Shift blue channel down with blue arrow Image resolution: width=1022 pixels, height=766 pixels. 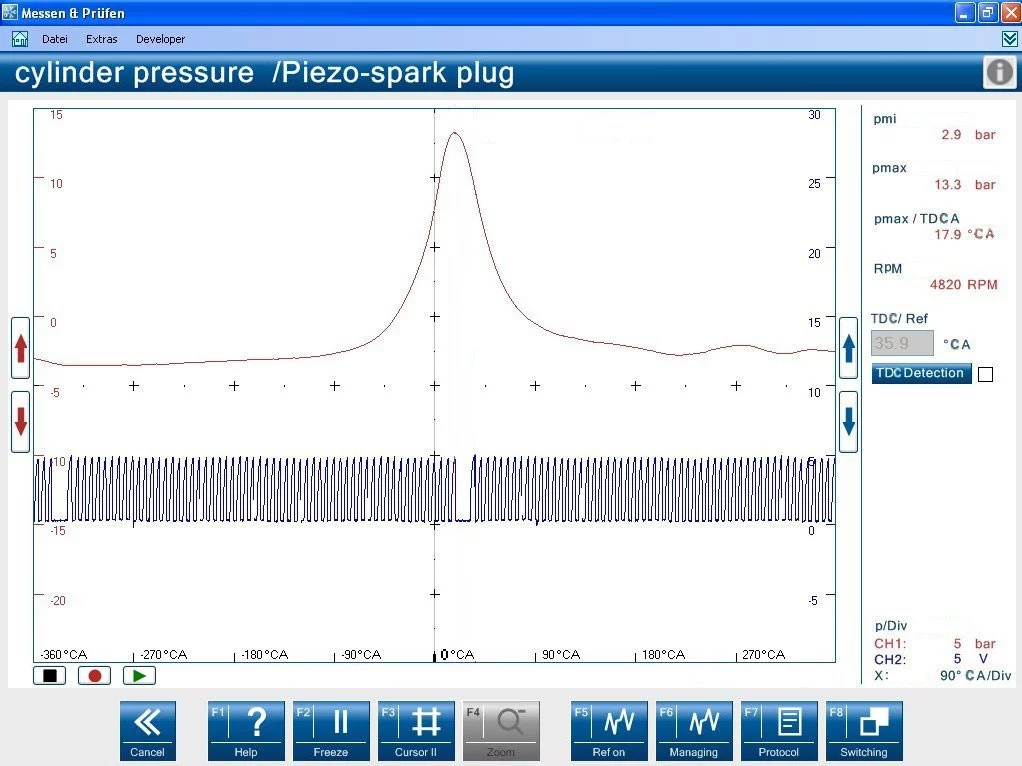pyautogui.click(x=848, y=422)
